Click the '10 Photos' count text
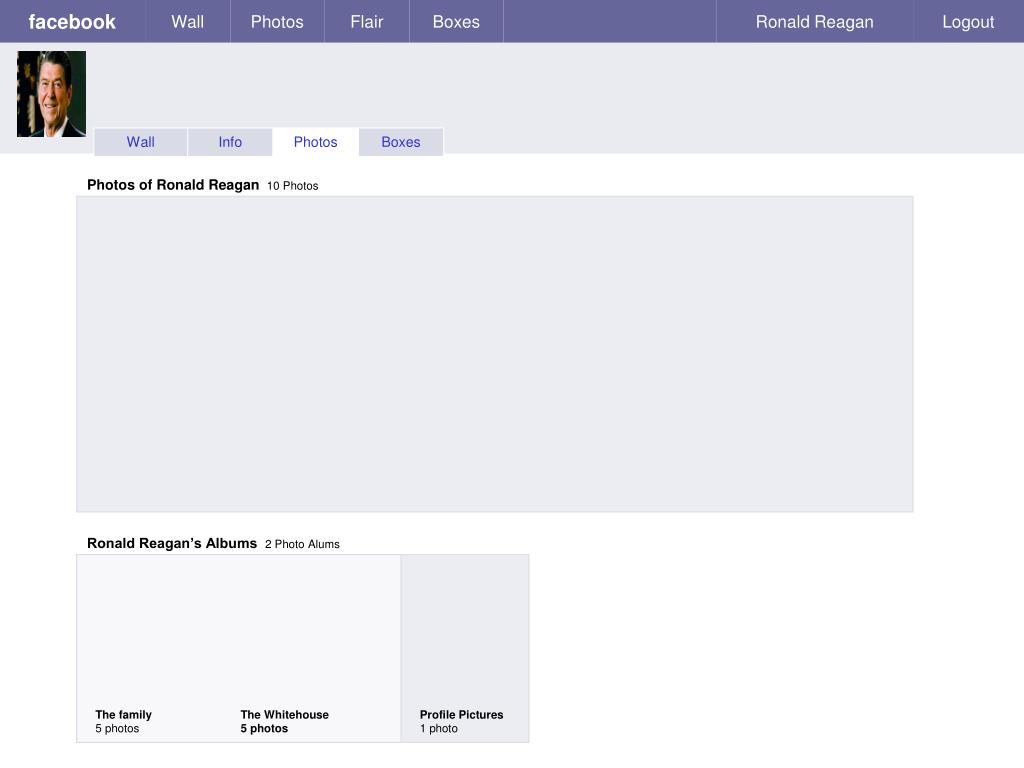The width and height of the screenshot is (1024, 768). click(x=293, y=186)
